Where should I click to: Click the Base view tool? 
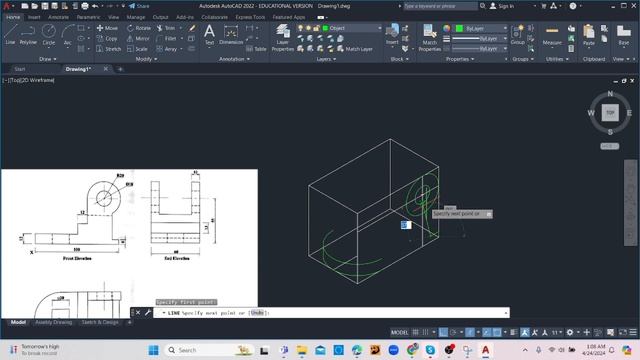coord(623,35)
